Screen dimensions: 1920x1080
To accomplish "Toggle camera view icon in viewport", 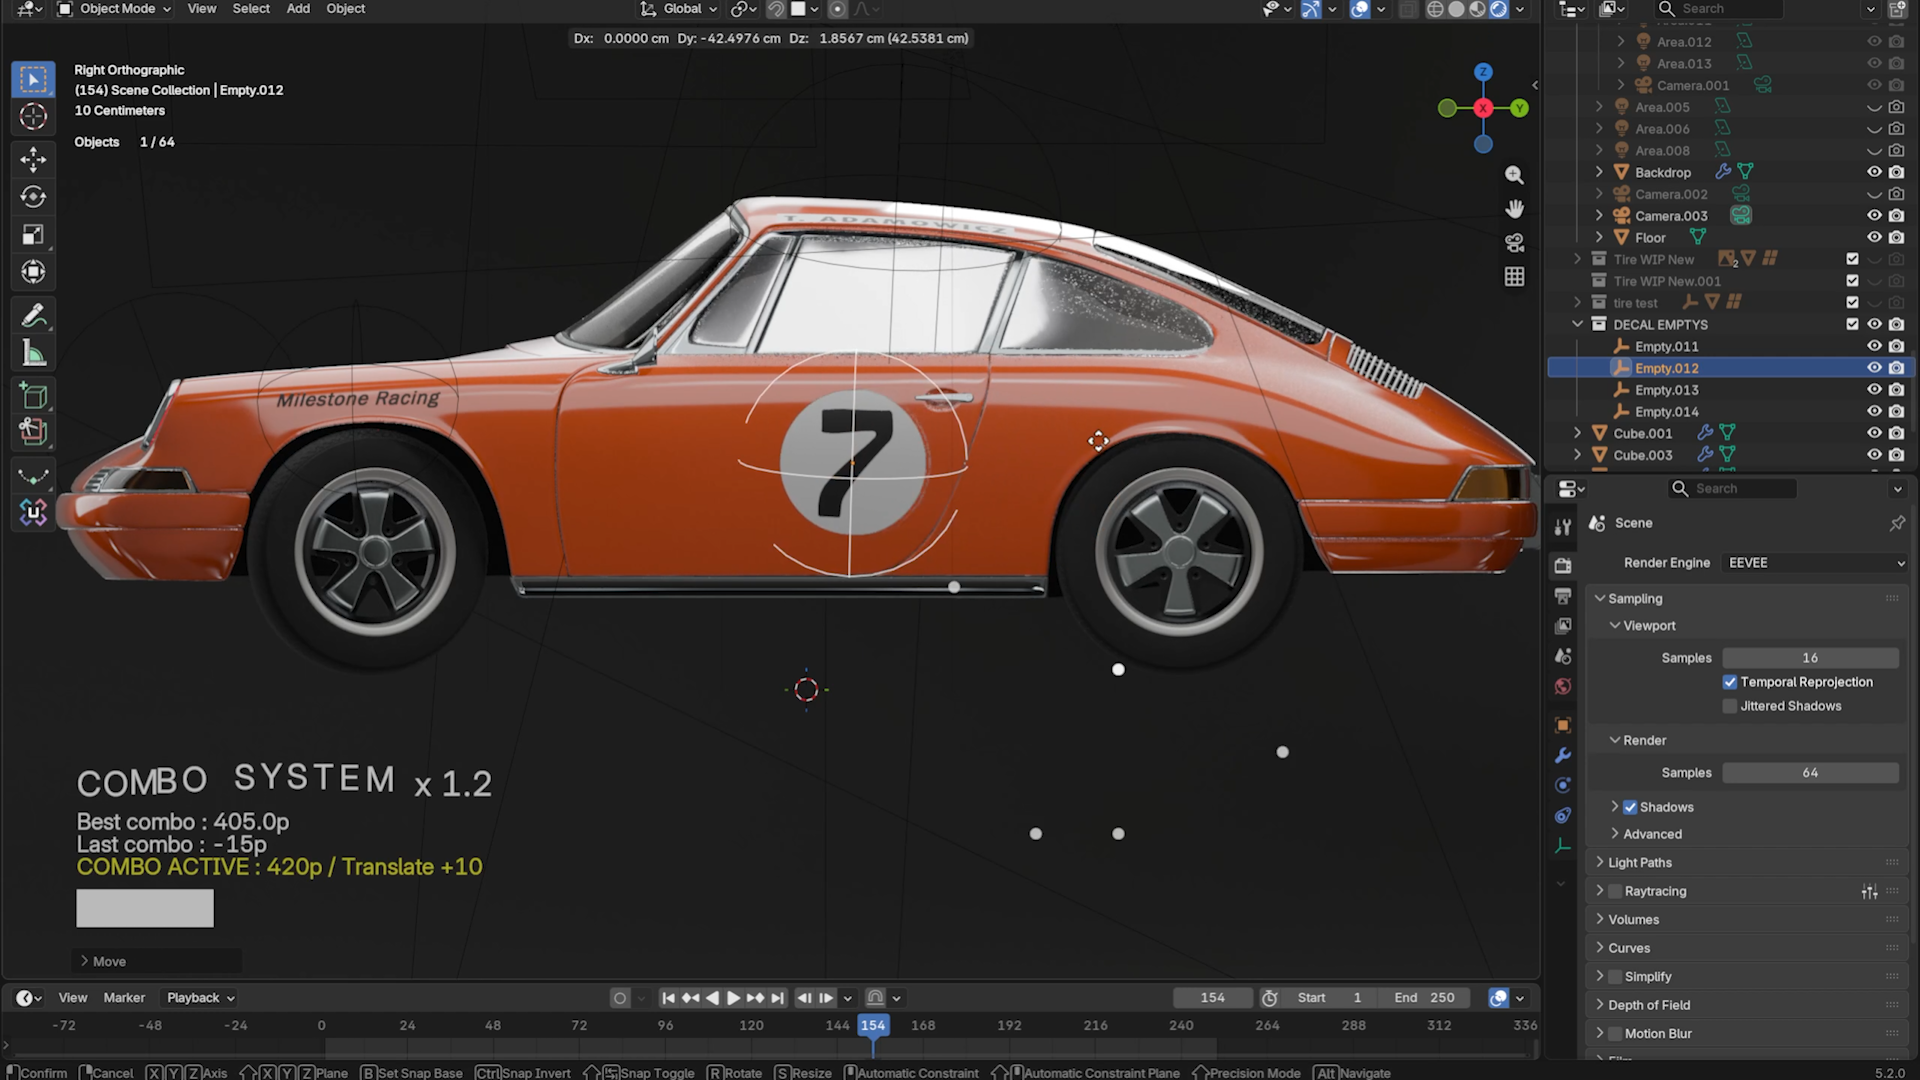I will pos(1515,243).
